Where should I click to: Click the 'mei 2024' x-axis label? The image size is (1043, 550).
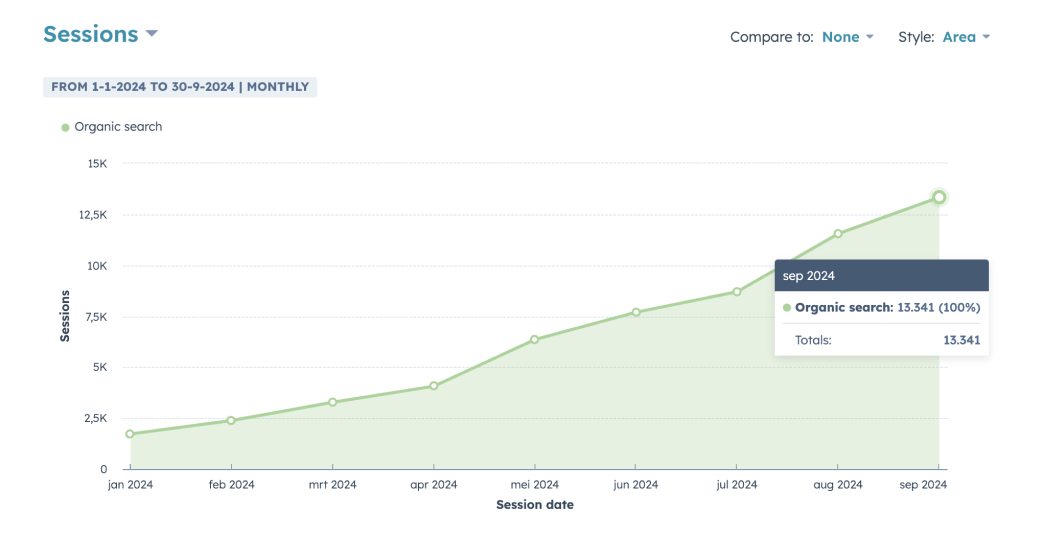click(535, 485)
